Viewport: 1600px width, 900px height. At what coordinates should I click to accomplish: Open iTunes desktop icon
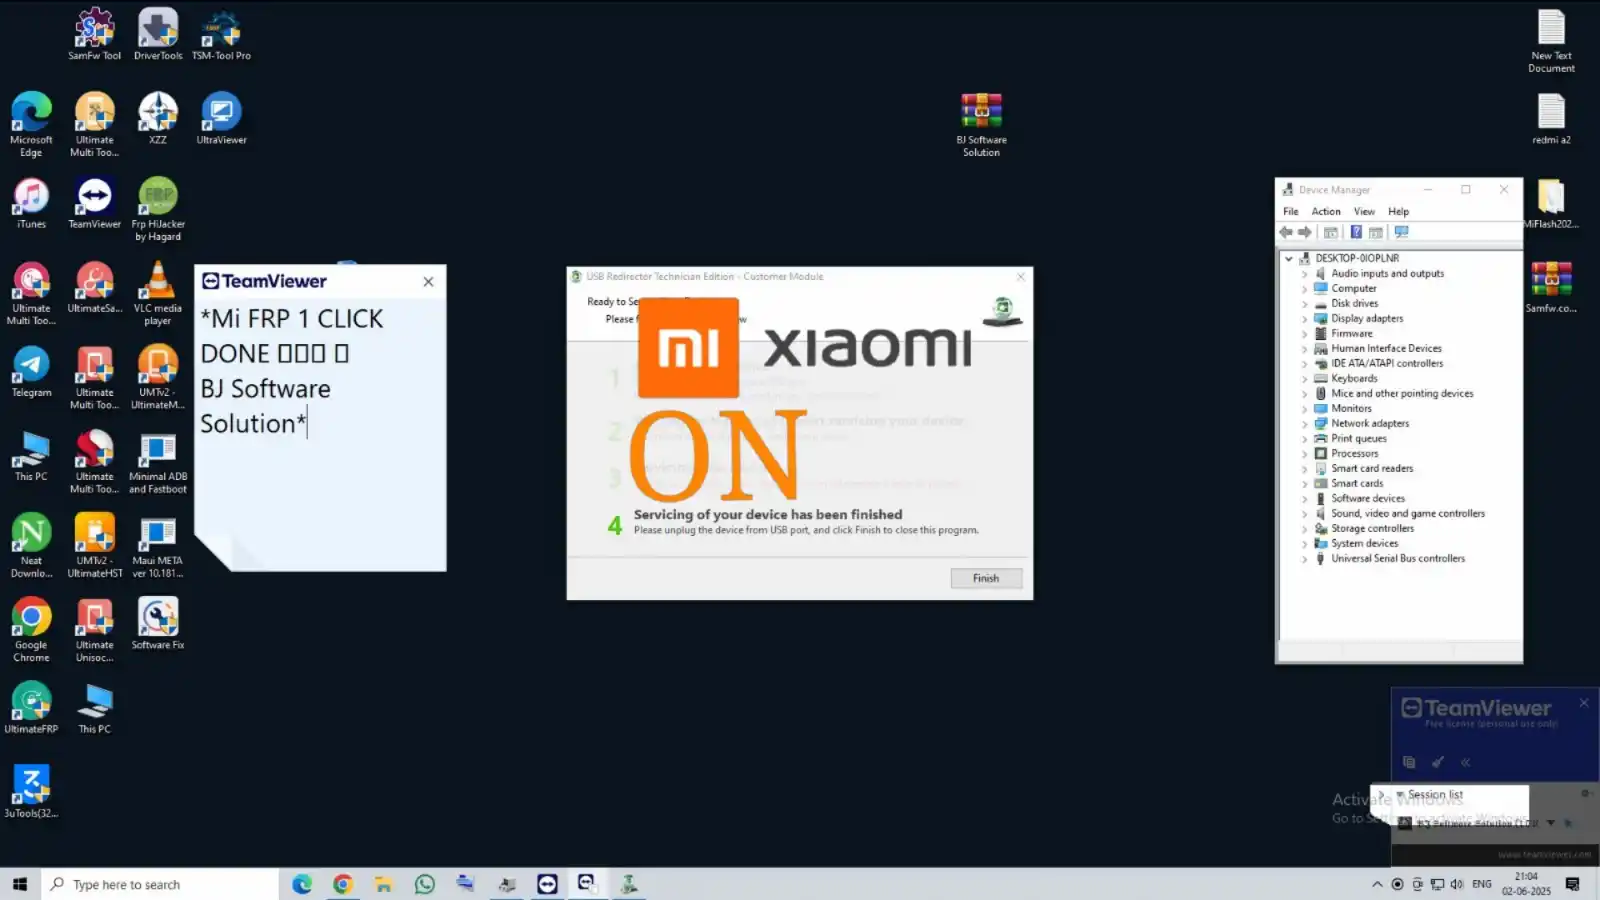[31, 203]
